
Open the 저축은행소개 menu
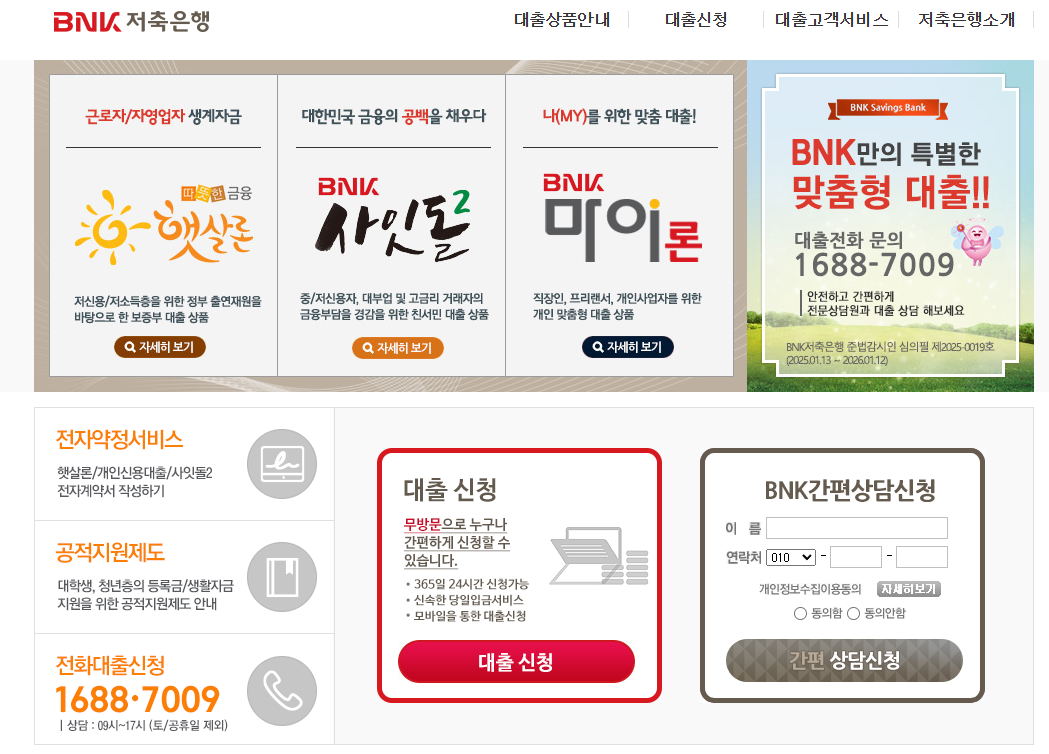[967, 20]
